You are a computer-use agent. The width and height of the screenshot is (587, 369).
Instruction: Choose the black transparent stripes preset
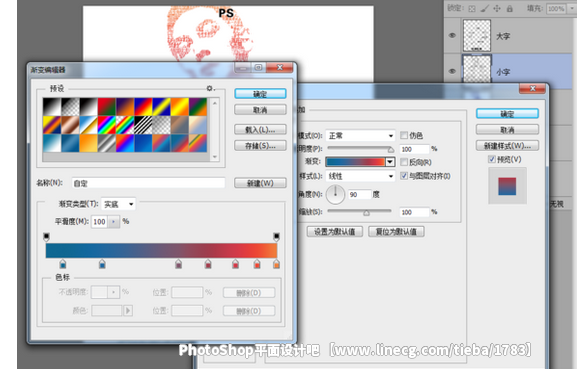143,125
